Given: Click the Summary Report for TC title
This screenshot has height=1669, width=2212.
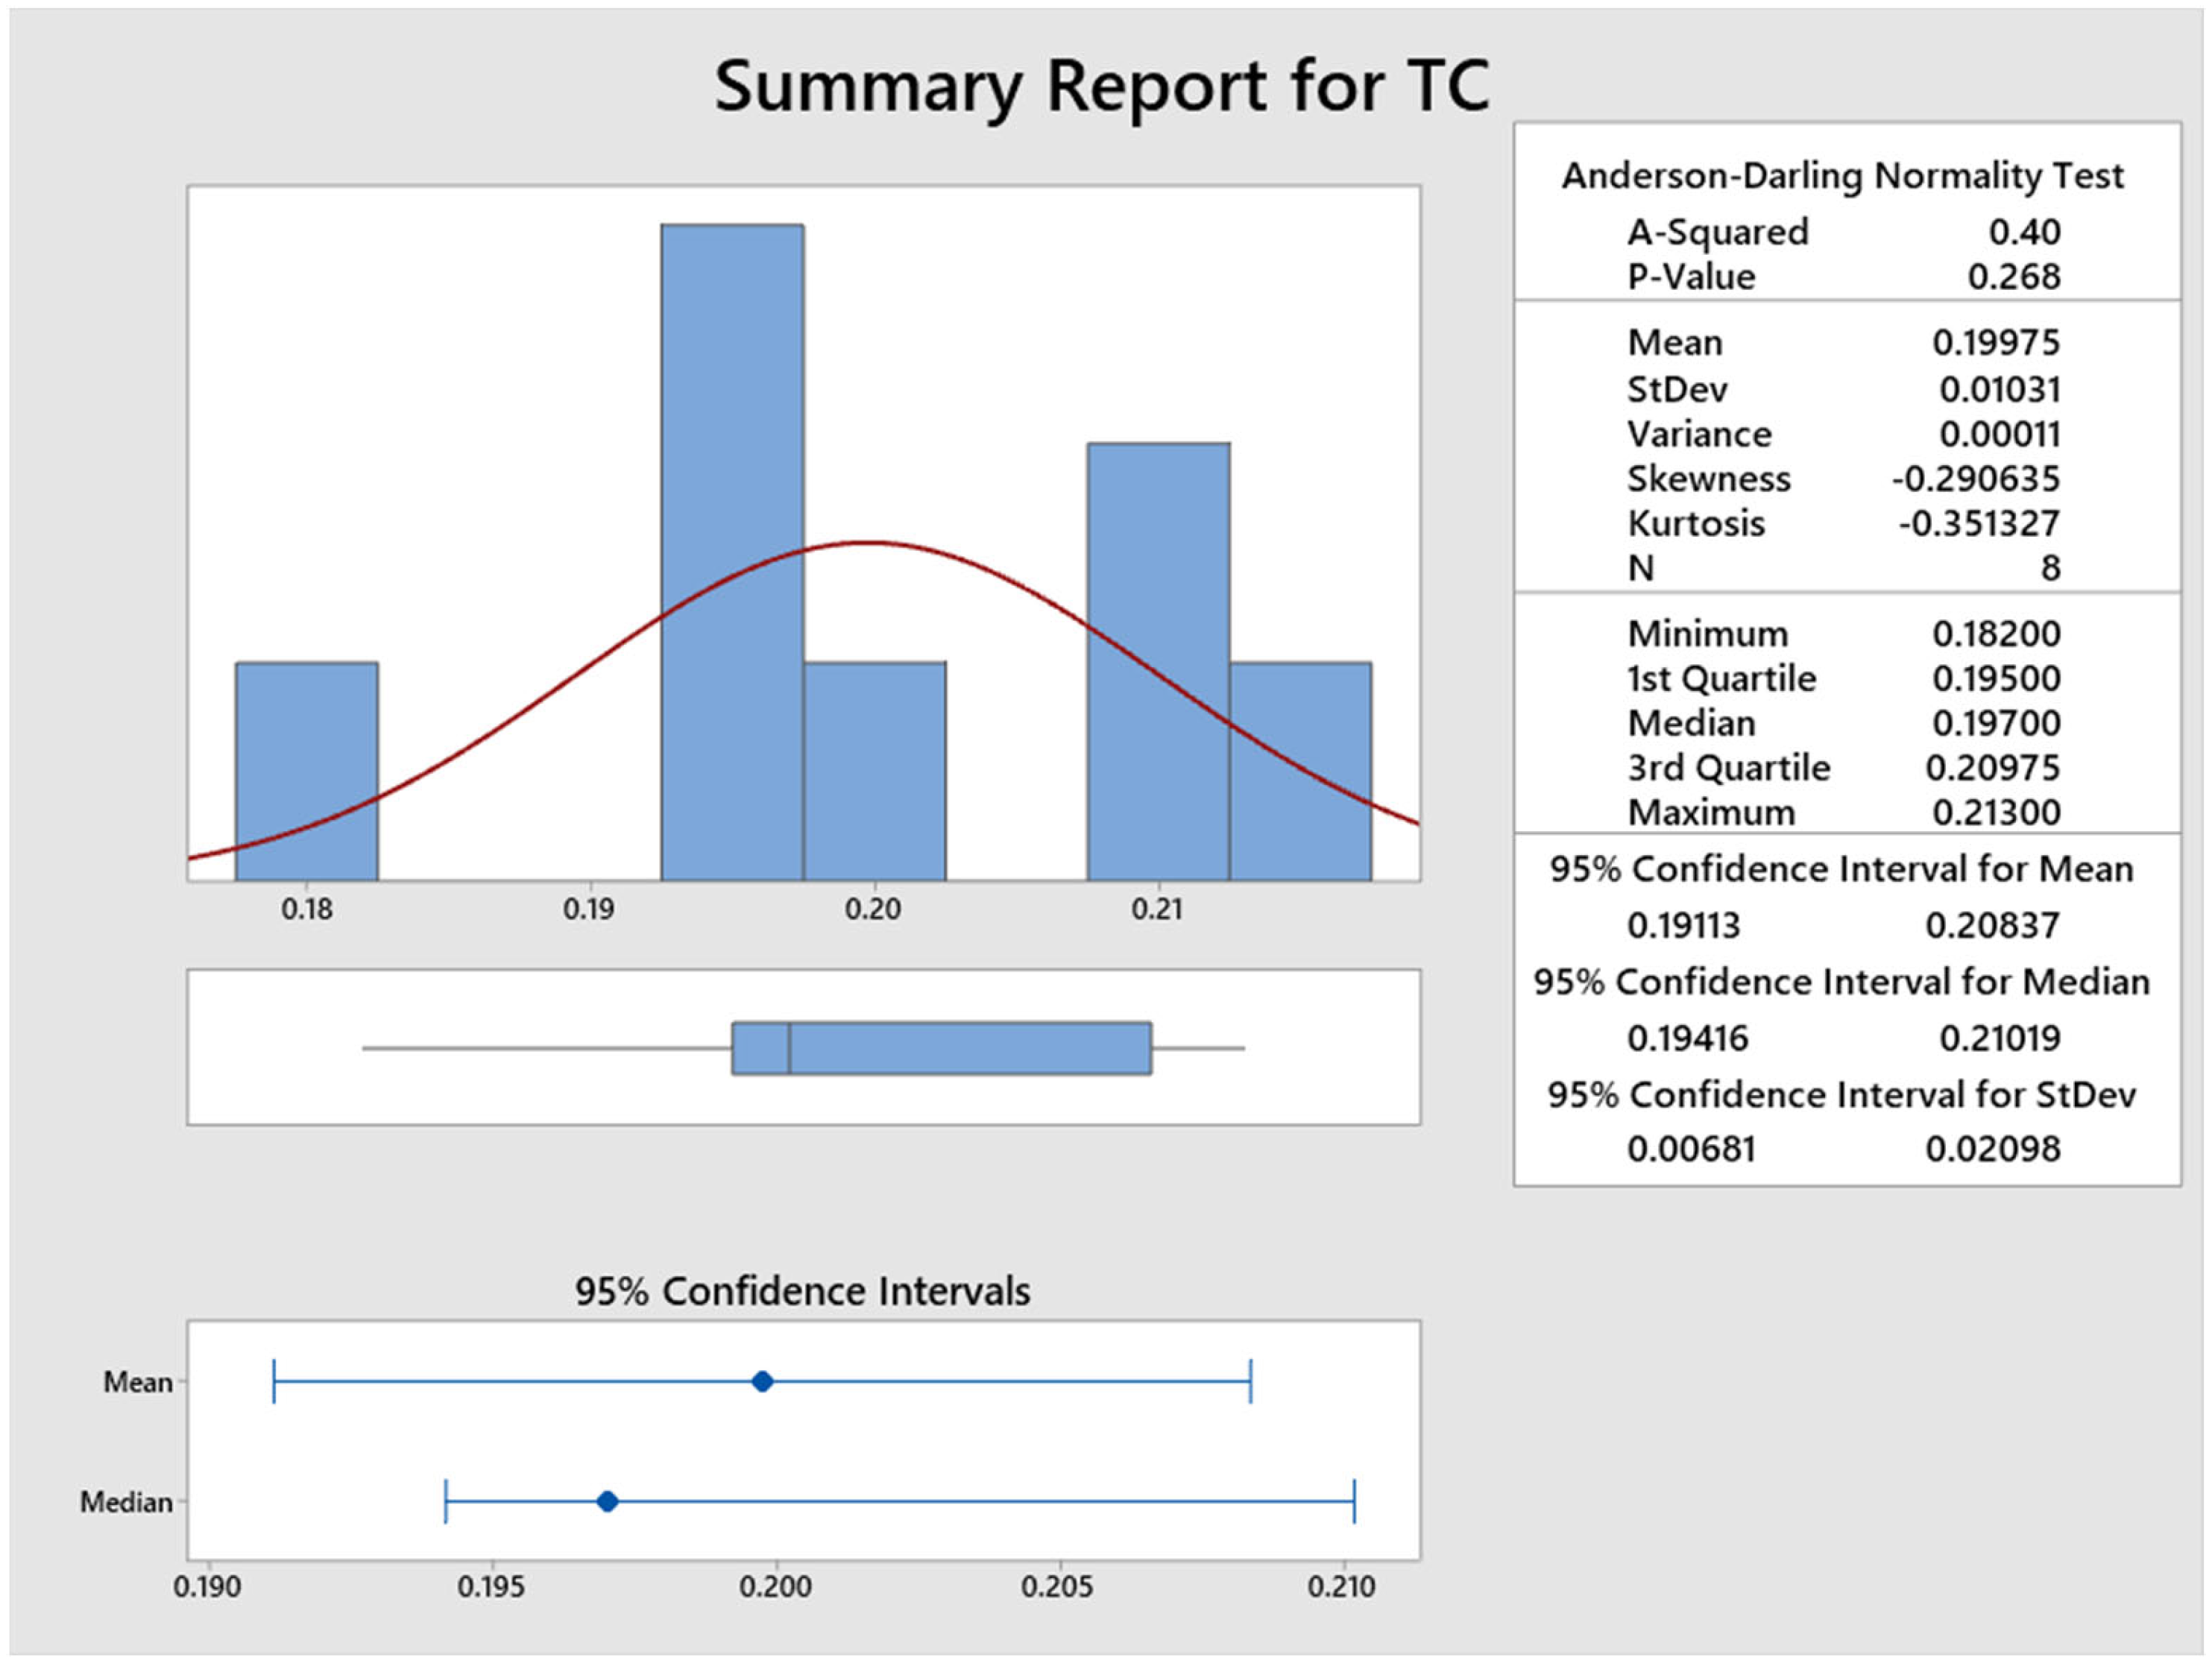Looking at the screenshot, I should (1101, 87).
